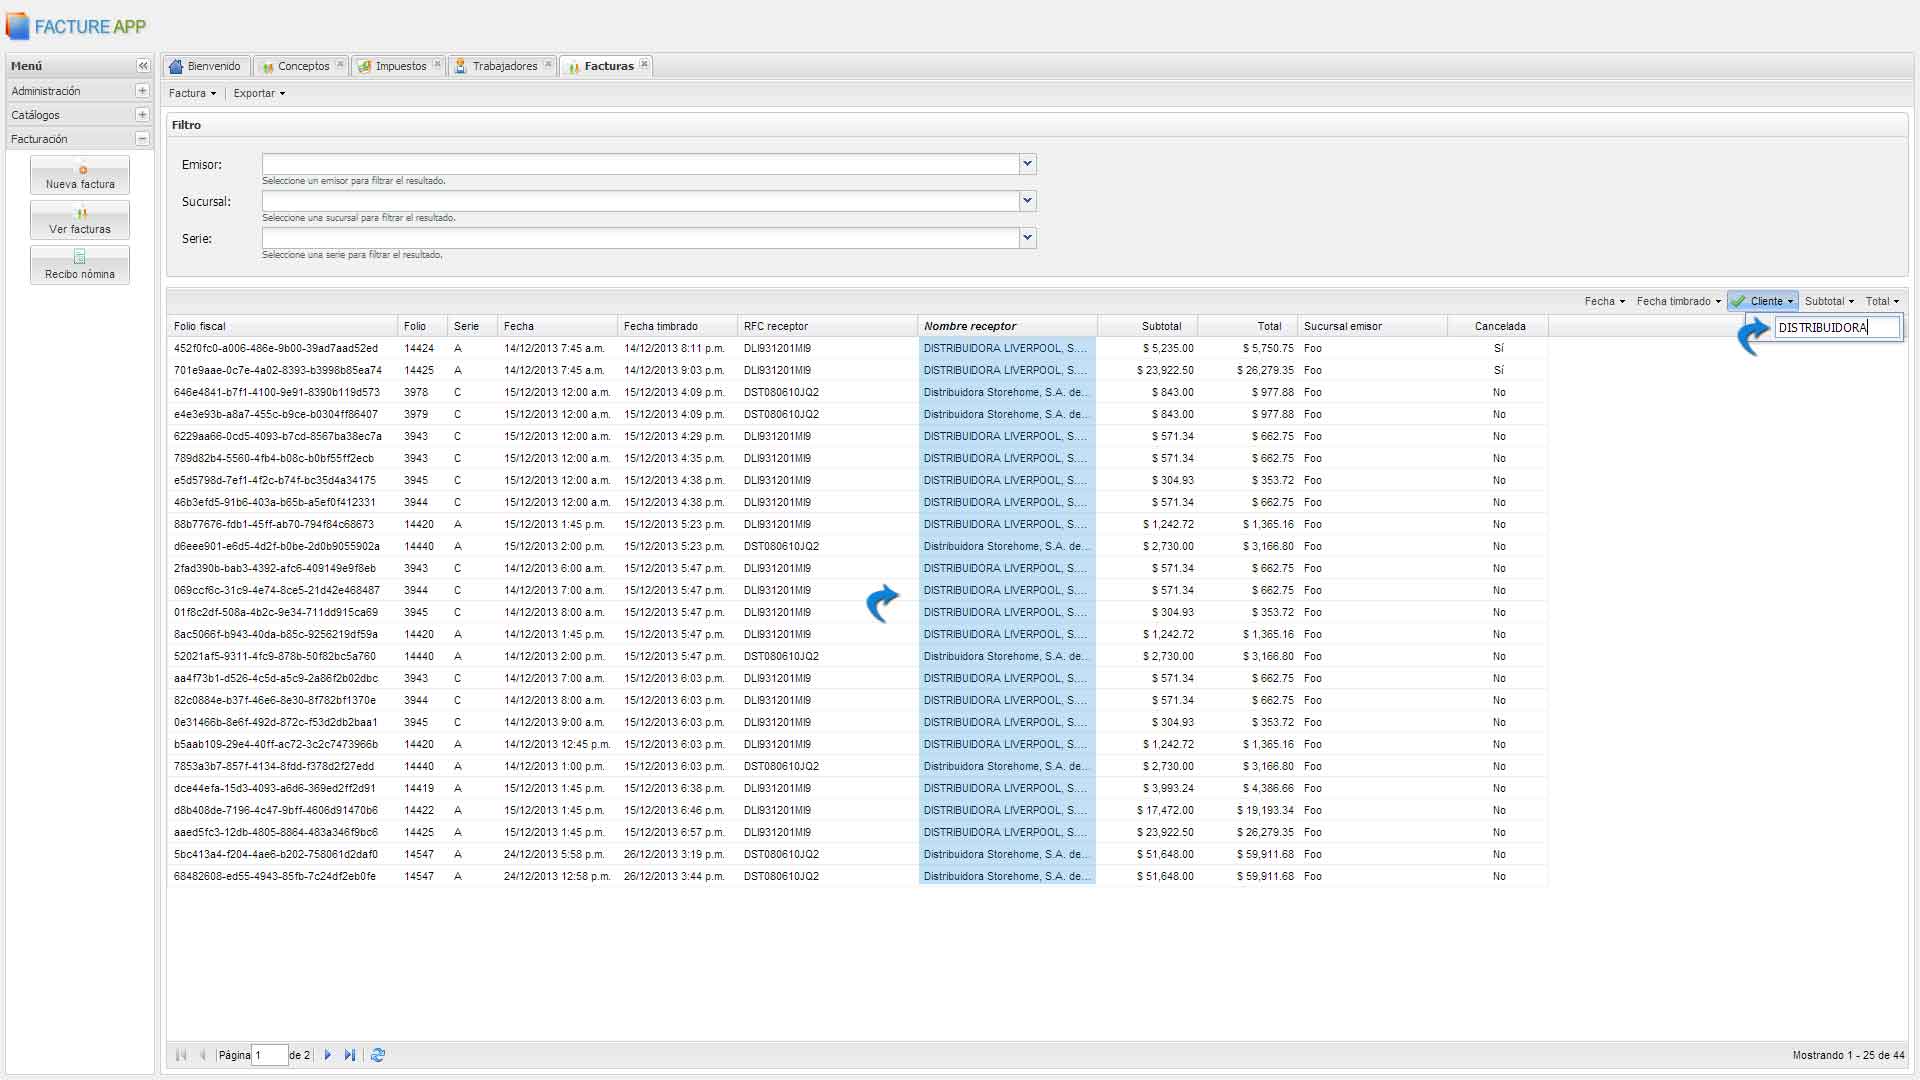Expand the Catálogos menu section
The height and width of the screenshot is (1080, 1920).
coord(142,115)
